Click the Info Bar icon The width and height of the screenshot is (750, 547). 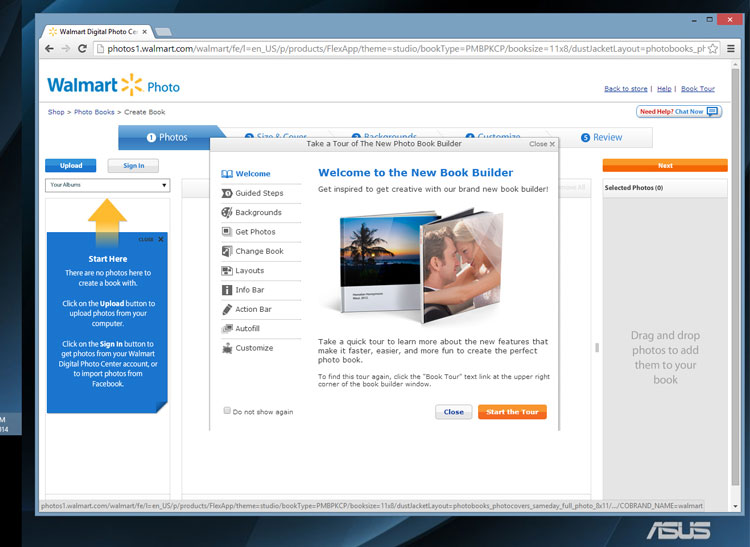(227, 290)
